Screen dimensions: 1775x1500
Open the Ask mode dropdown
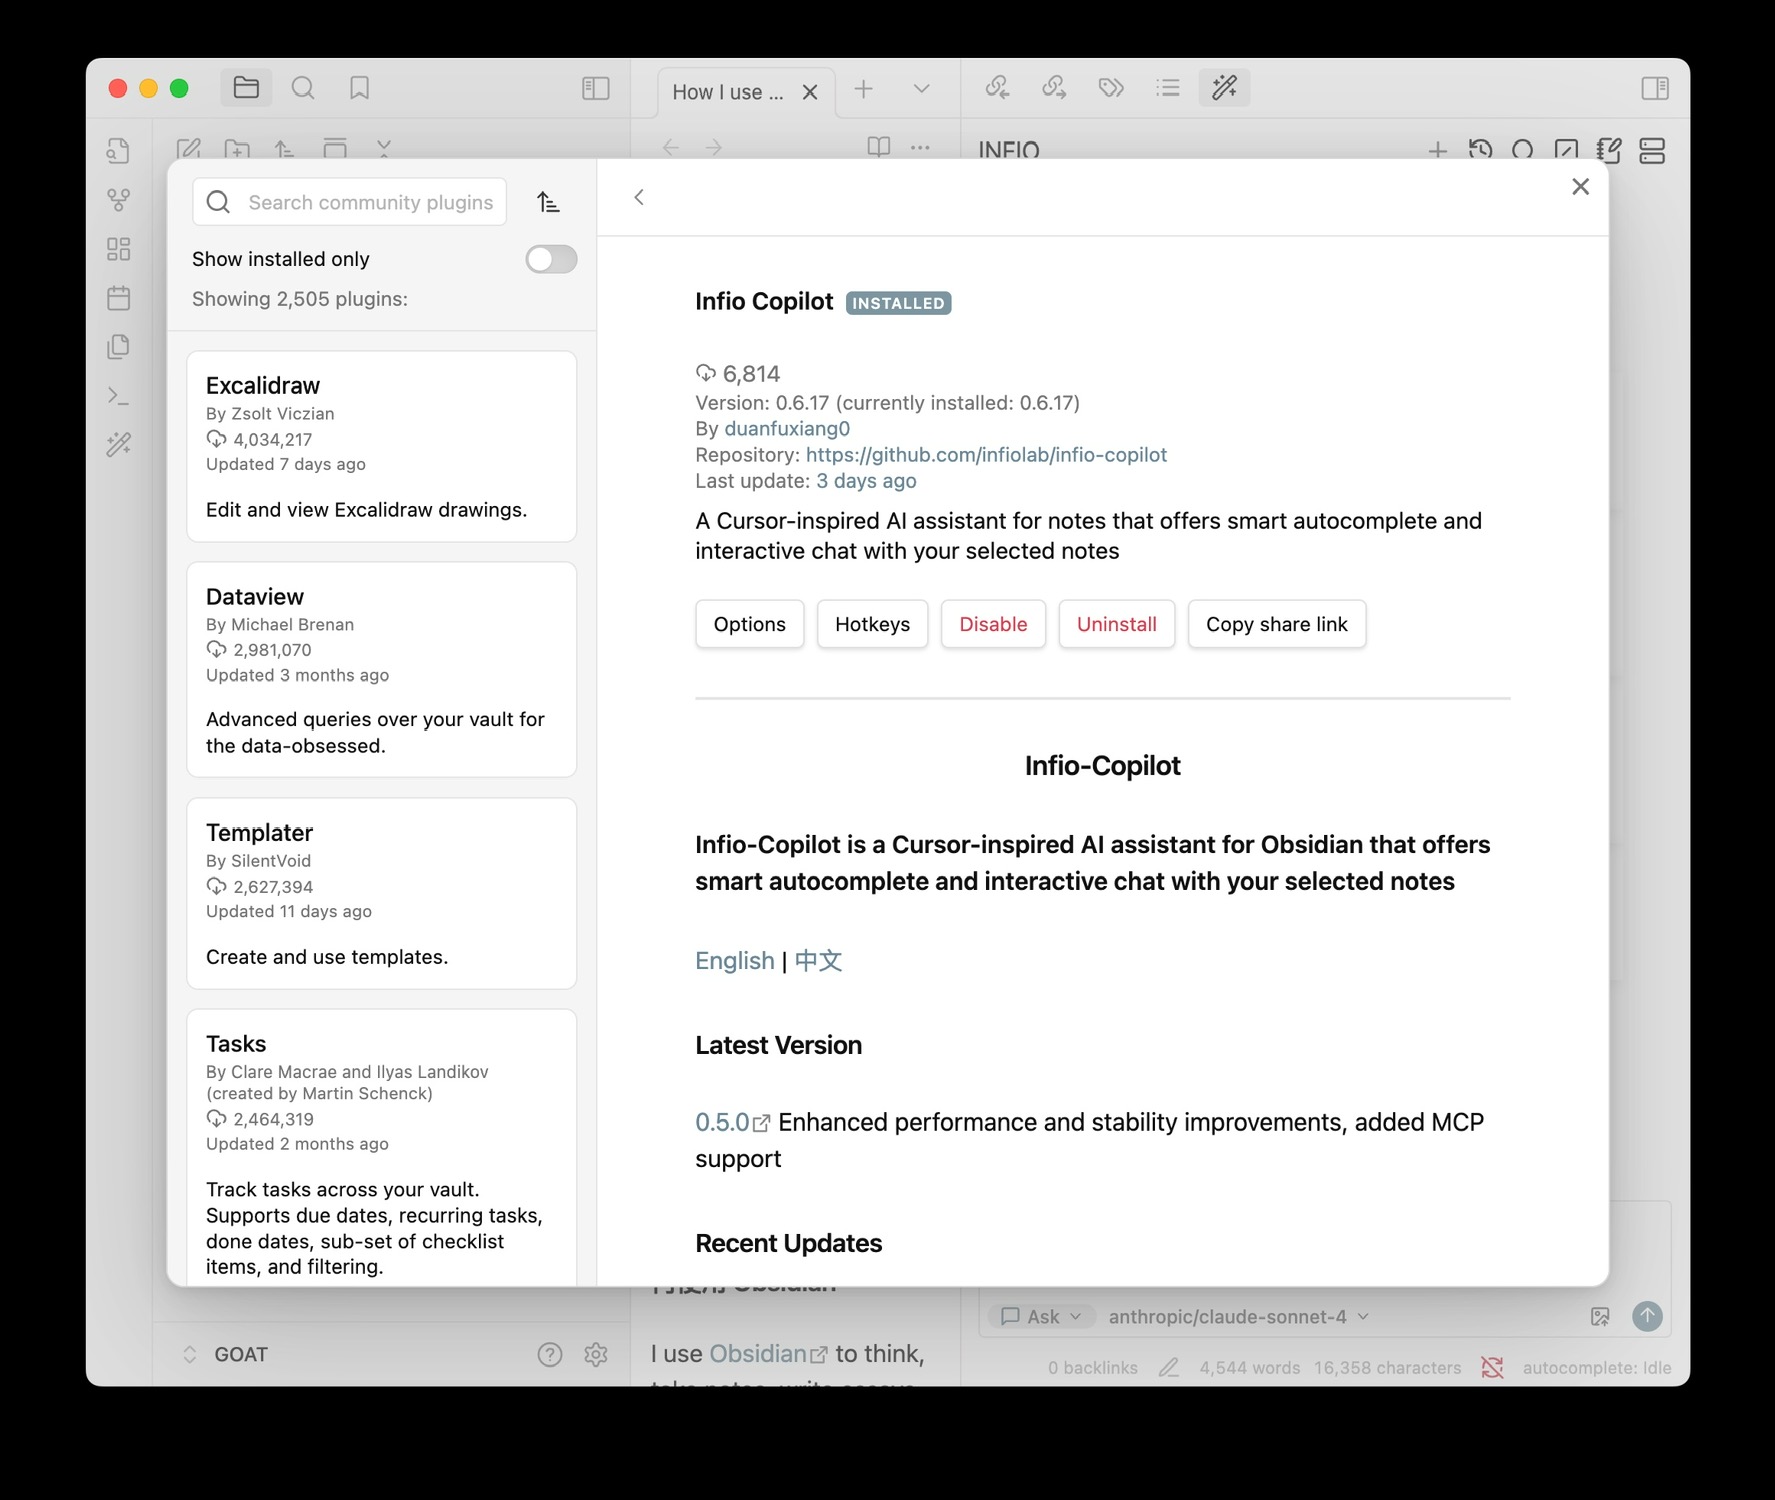tap(1041, 1317)
